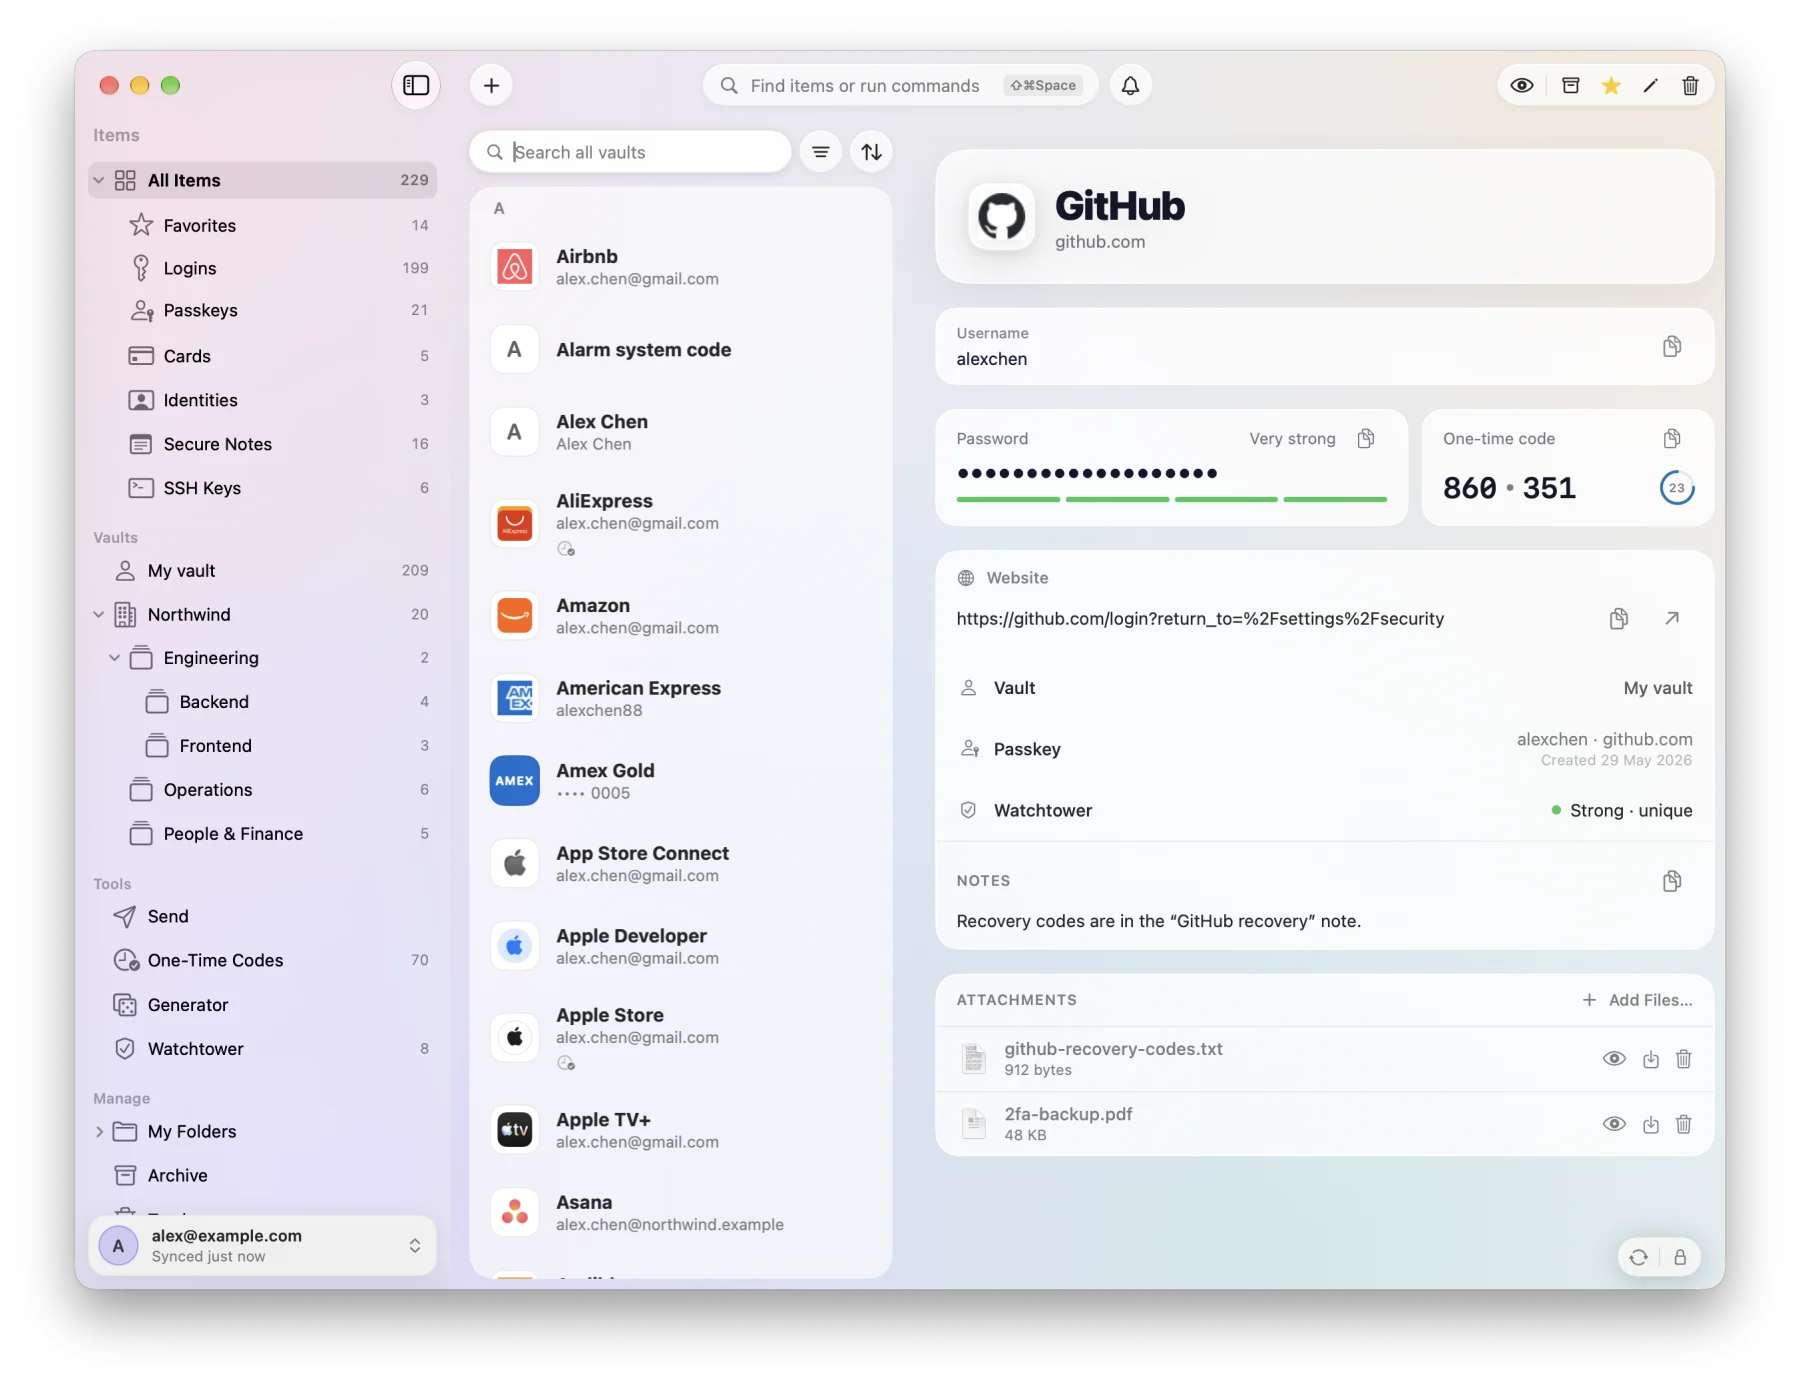Copy the notes text

pyautogui.click(x=1672, y=881)
